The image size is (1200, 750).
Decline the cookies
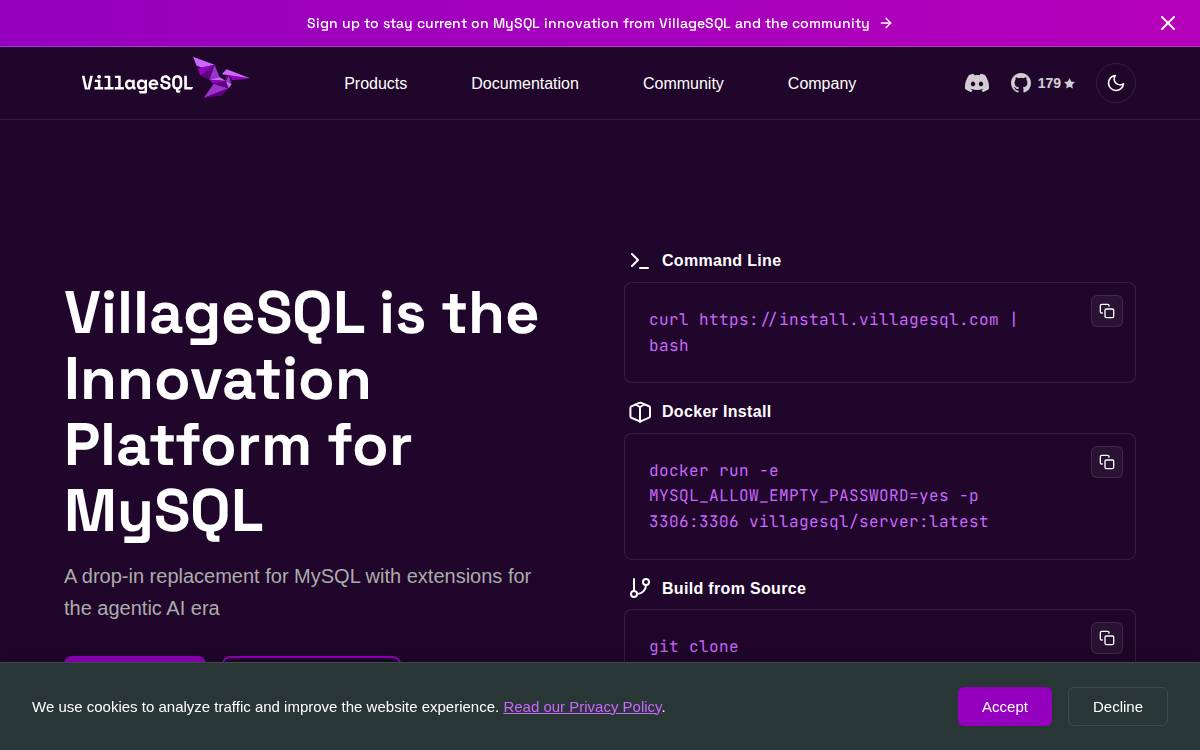tap(1118, 706)
